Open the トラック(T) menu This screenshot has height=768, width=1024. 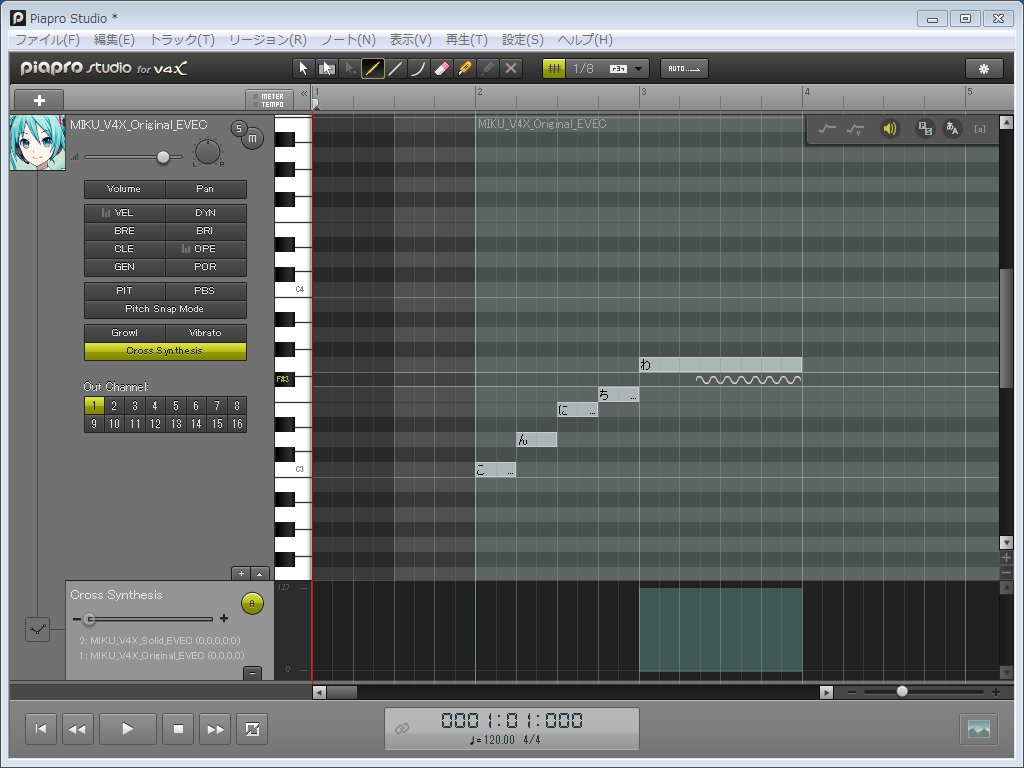click(x=182, y=40)
